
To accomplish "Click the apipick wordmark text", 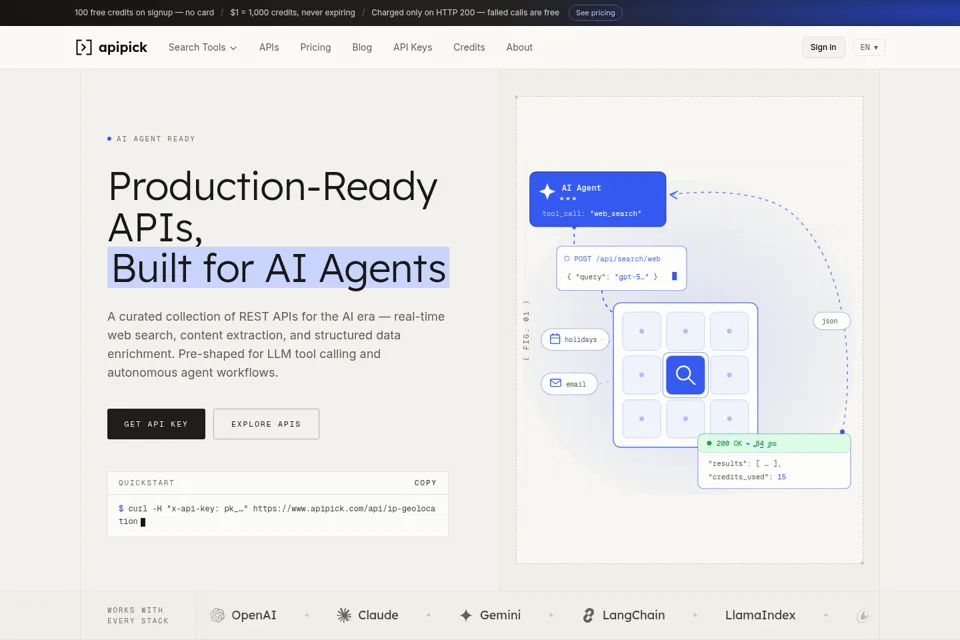I will [123, 47].
